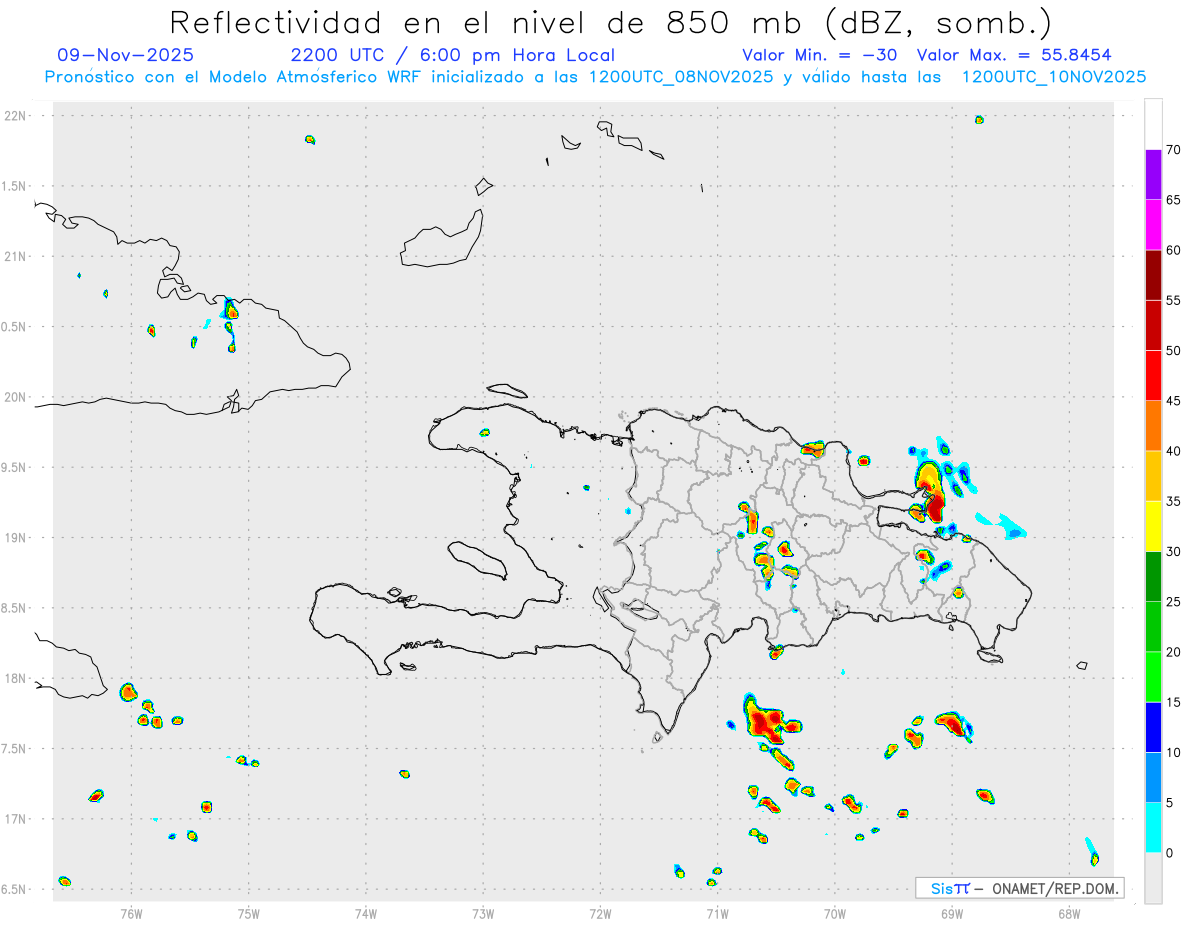Click the '65' colorbar label
This screenshot has height=927, width=1200.
pos(1174,200)
